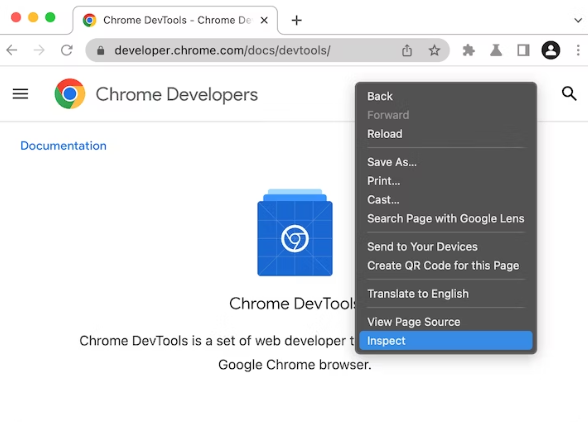Choose Reload in context menu
The height and width of the screenshot is (422, 588).
(446, 134)
